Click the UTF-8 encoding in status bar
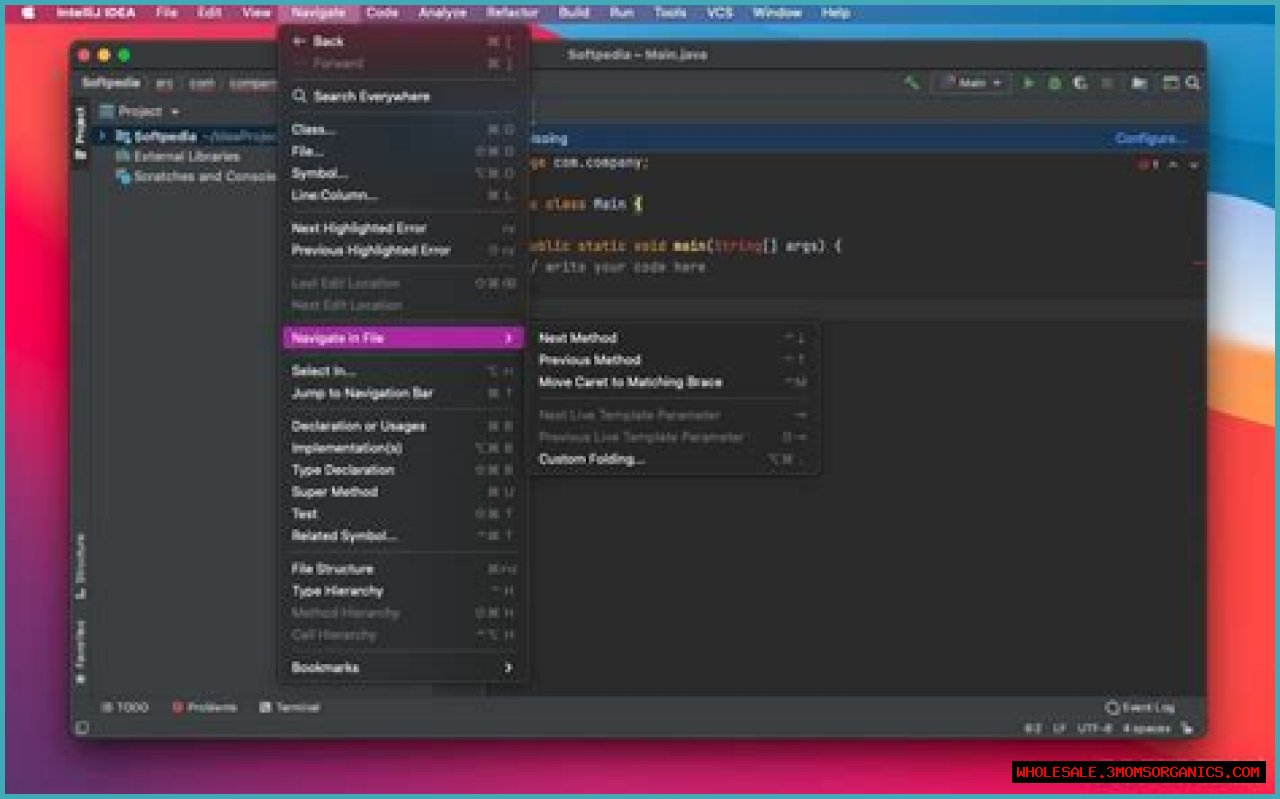Image resolution: width=1280 pixels, height=799 pixels. [1094, 729]
